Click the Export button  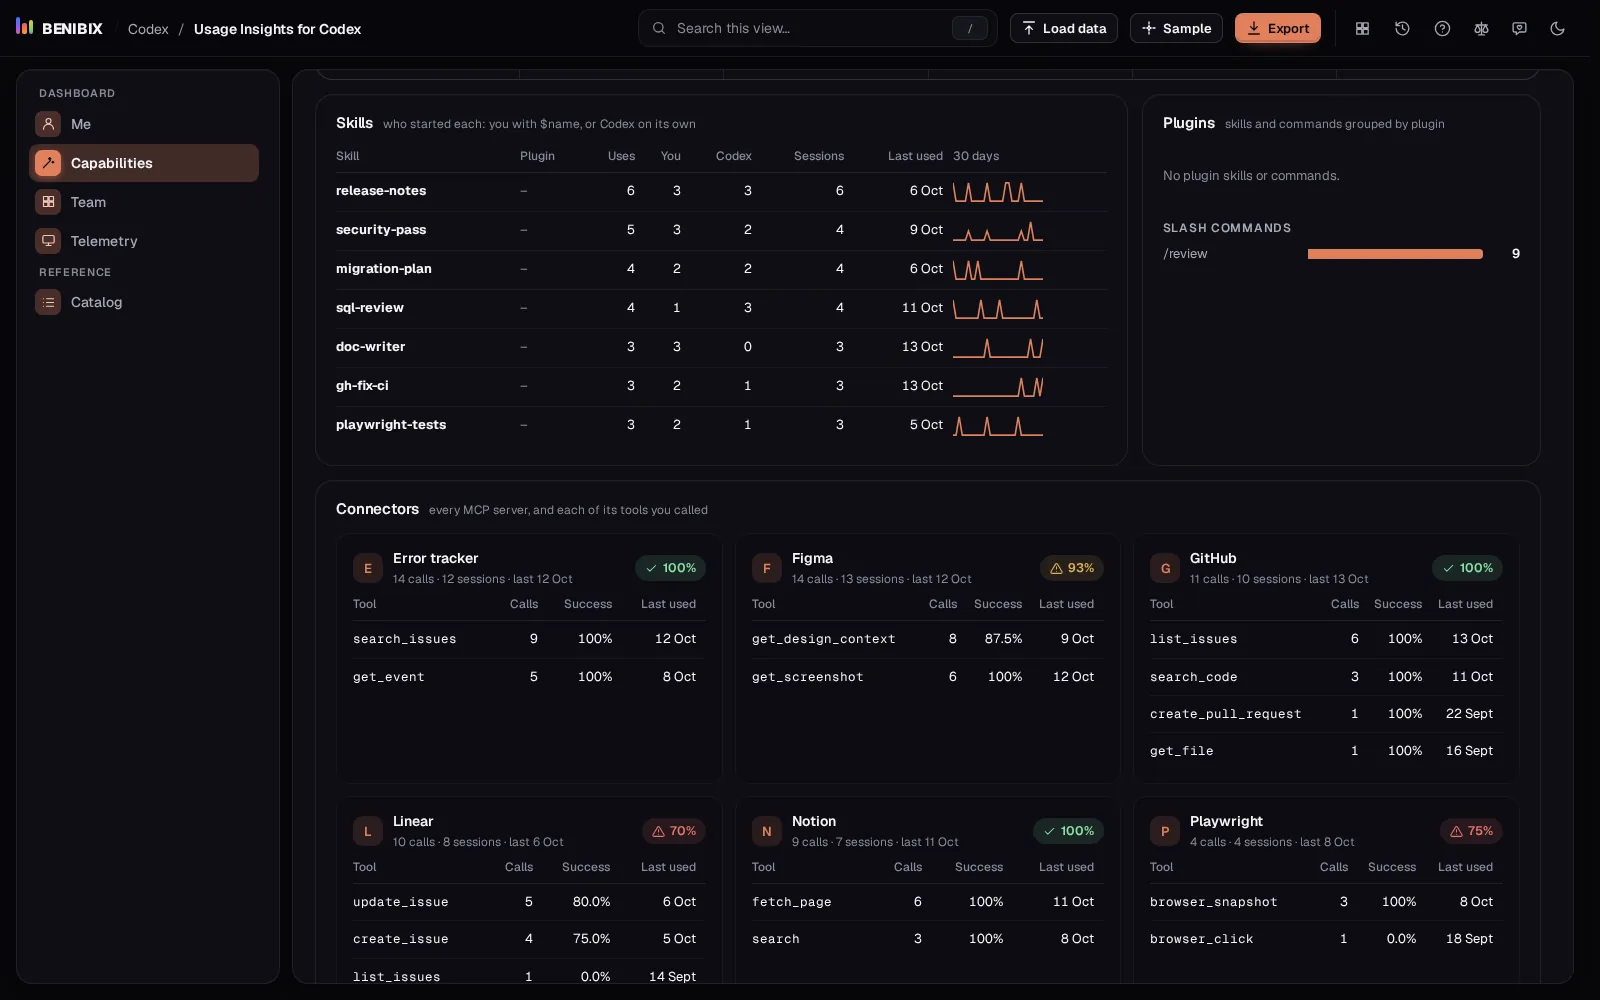(x=1278, y=28)
